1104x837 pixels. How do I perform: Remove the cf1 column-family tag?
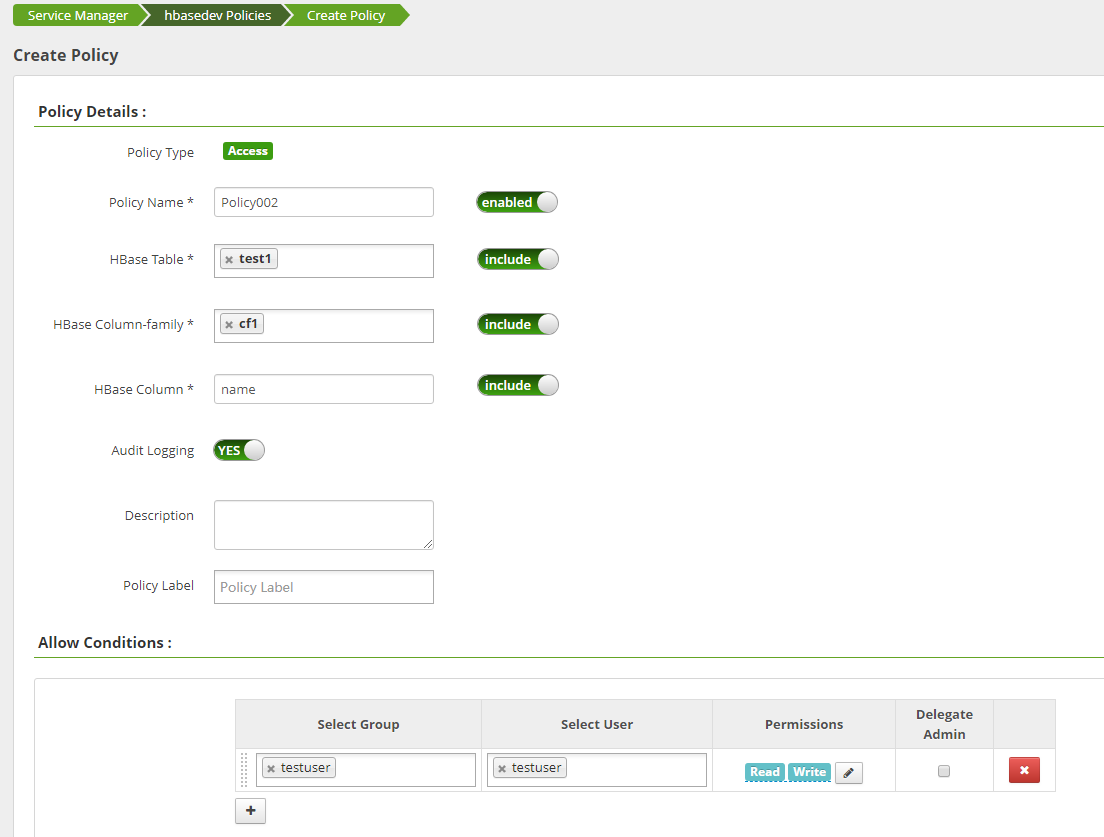[229, 325]
